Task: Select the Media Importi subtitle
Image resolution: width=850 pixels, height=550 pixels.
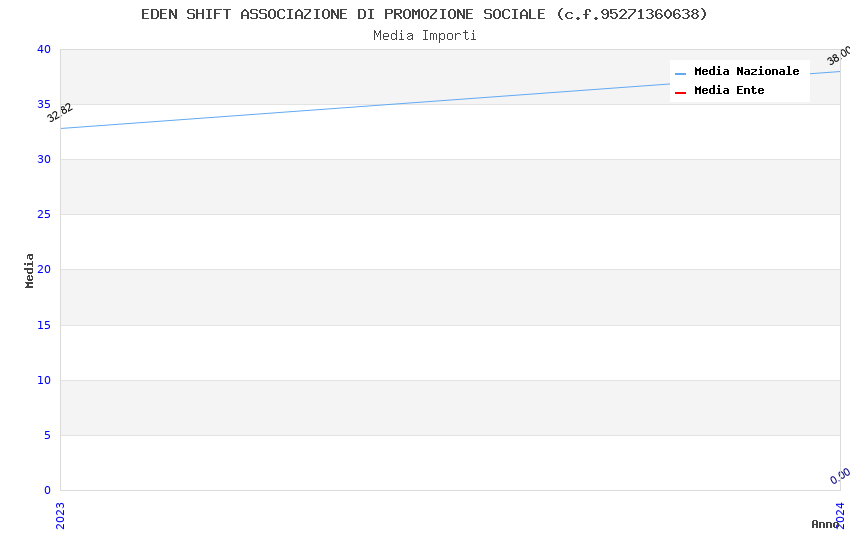Action: (424, 36)
